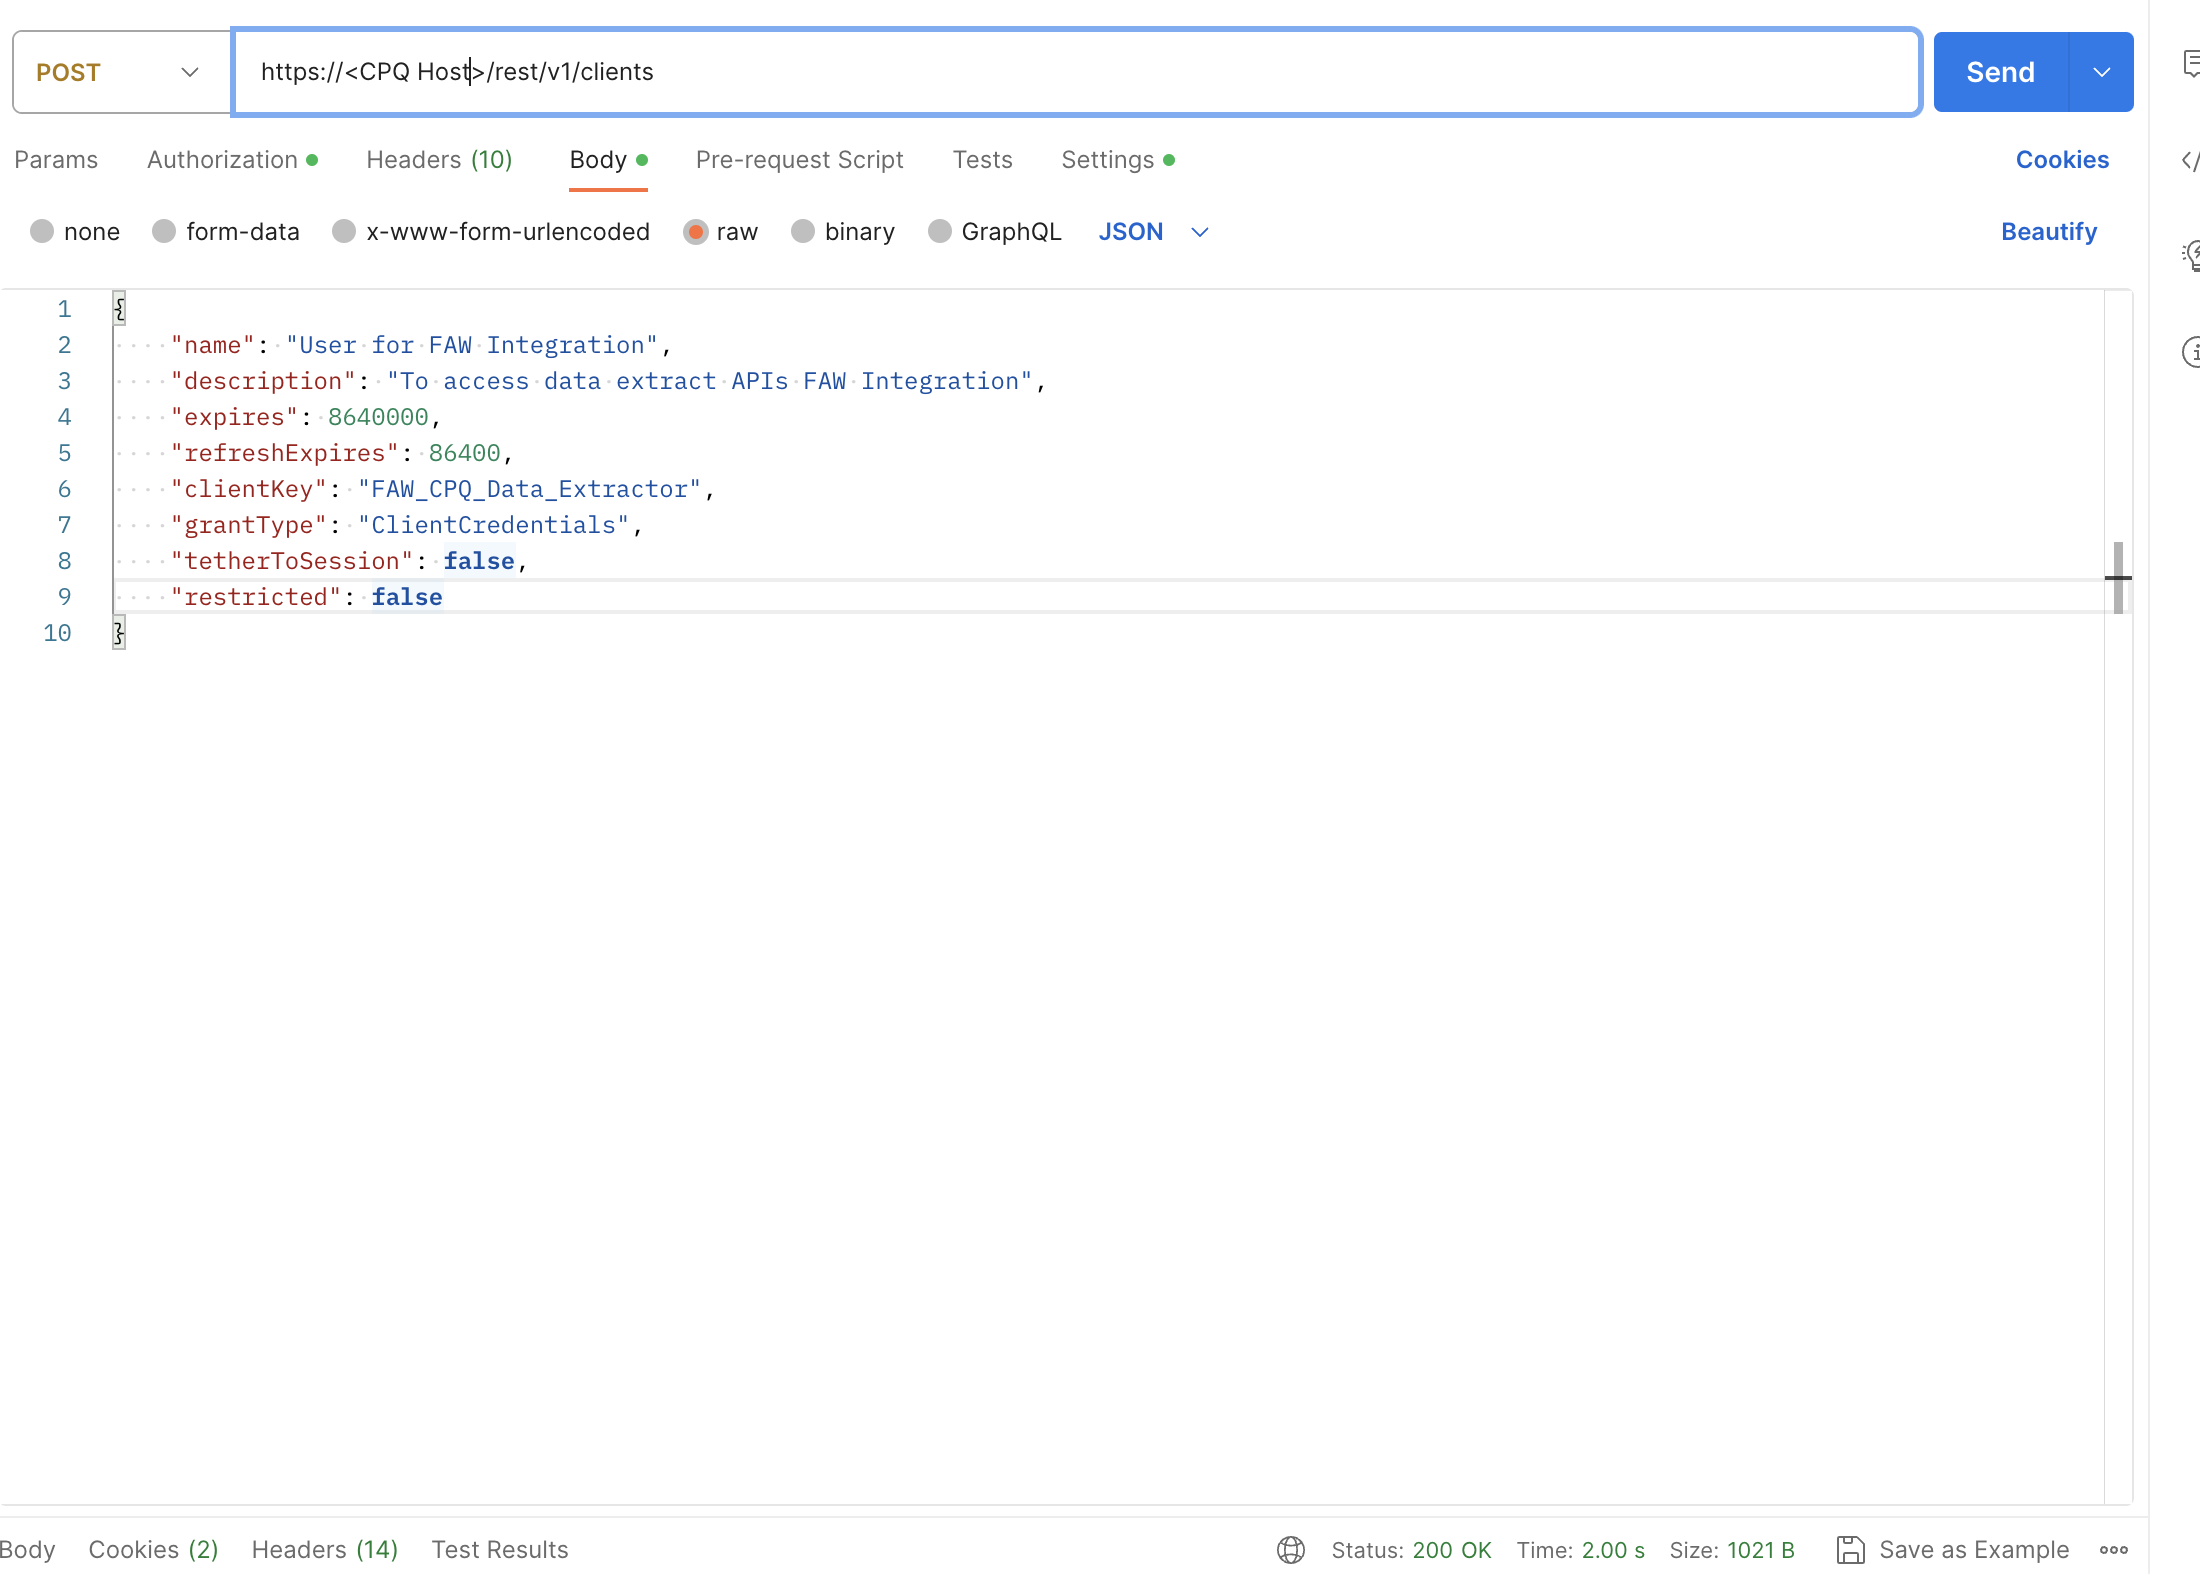2200x1574 pixels.
Task: Select the none body type radio
Action: [42, 232]
